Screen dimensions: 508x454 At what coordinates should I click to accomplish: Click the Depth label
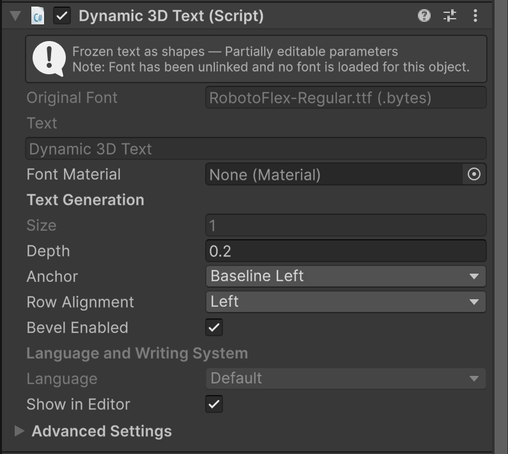(x=48, y=251)
